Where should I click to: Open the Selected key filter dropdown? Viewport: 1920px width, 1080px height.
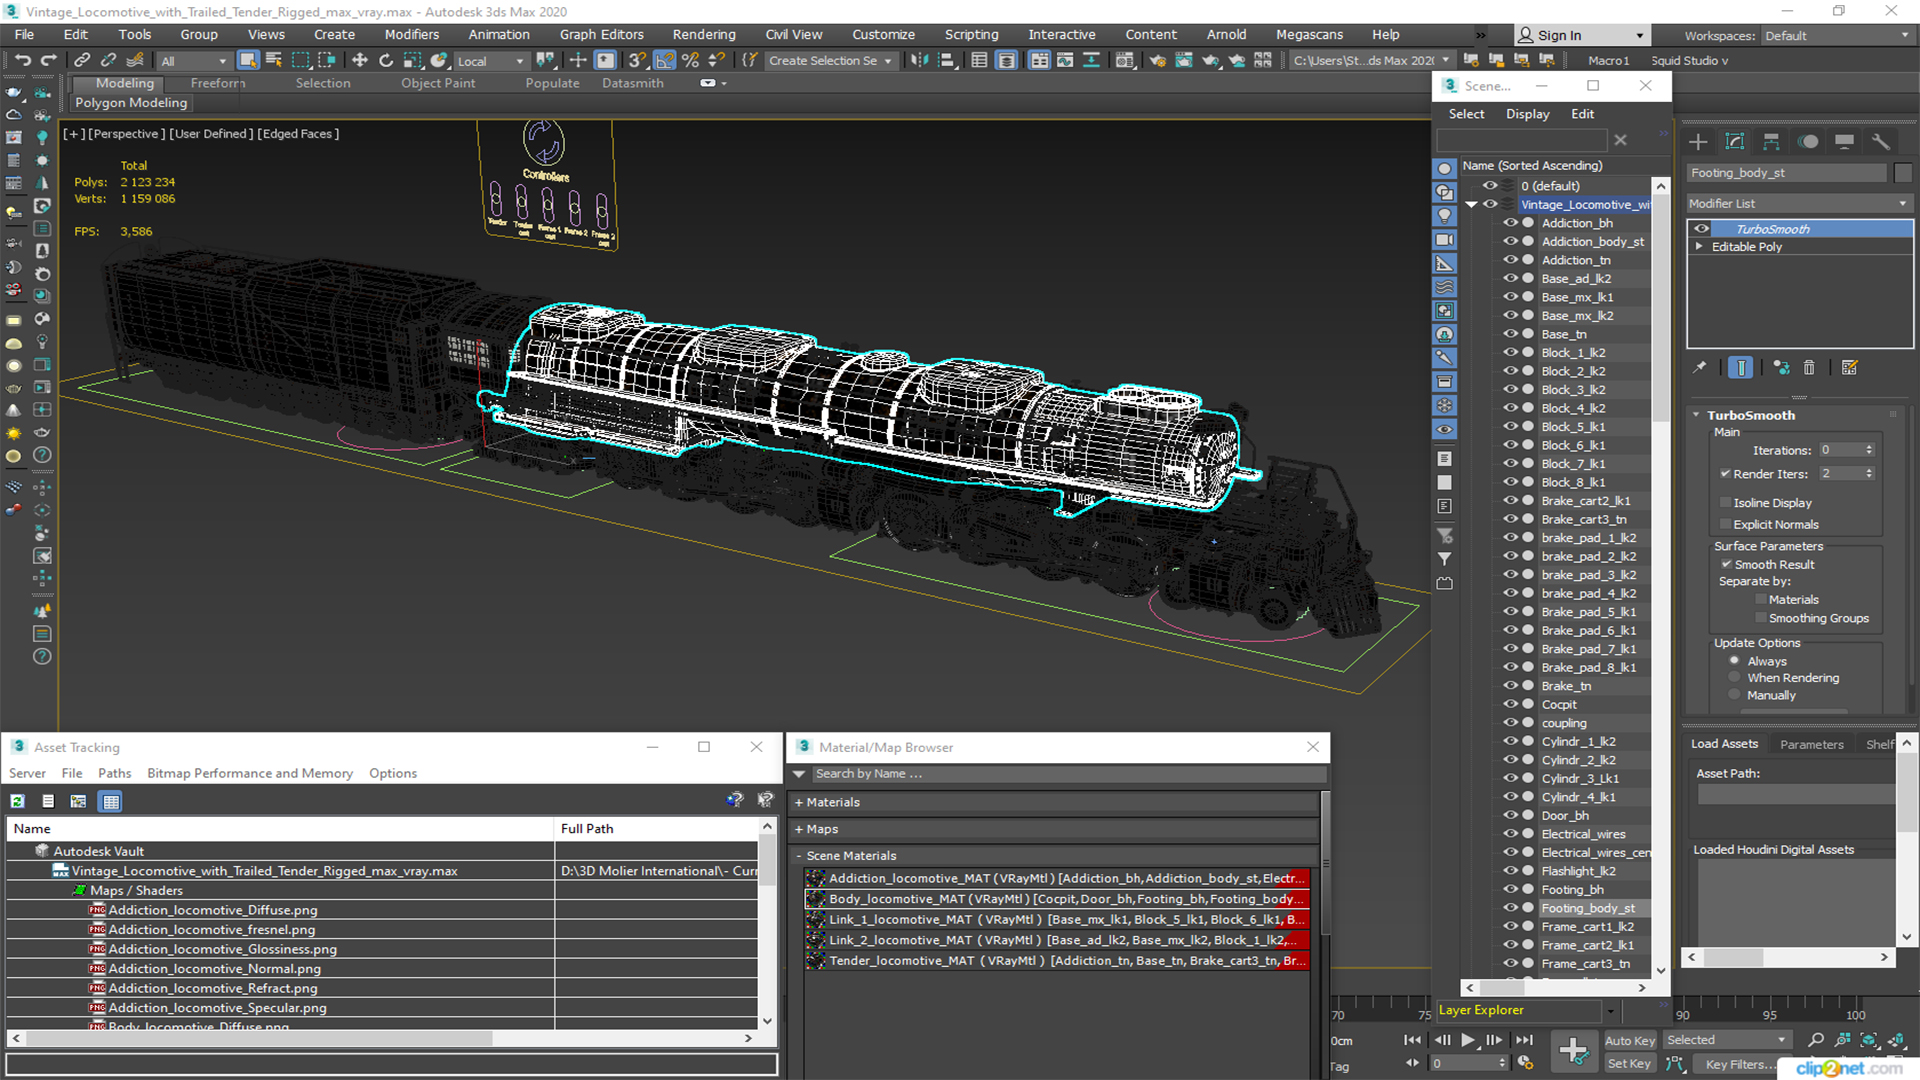point(1726,1040)
